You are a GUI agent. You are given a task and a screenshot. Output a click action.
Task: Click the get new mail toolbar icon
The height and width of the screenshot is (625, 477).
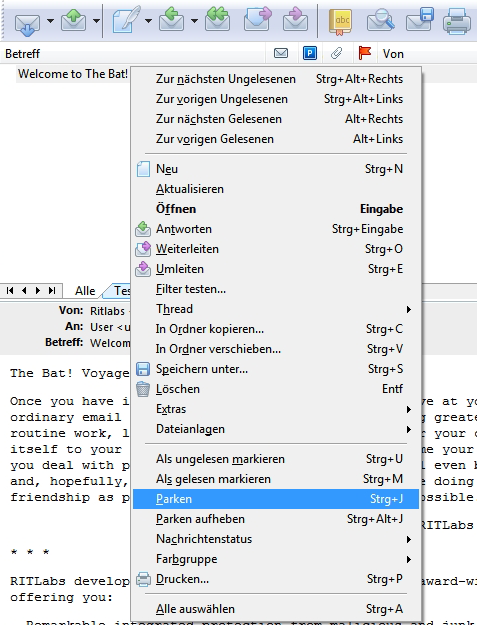click(x=27, y=24)
